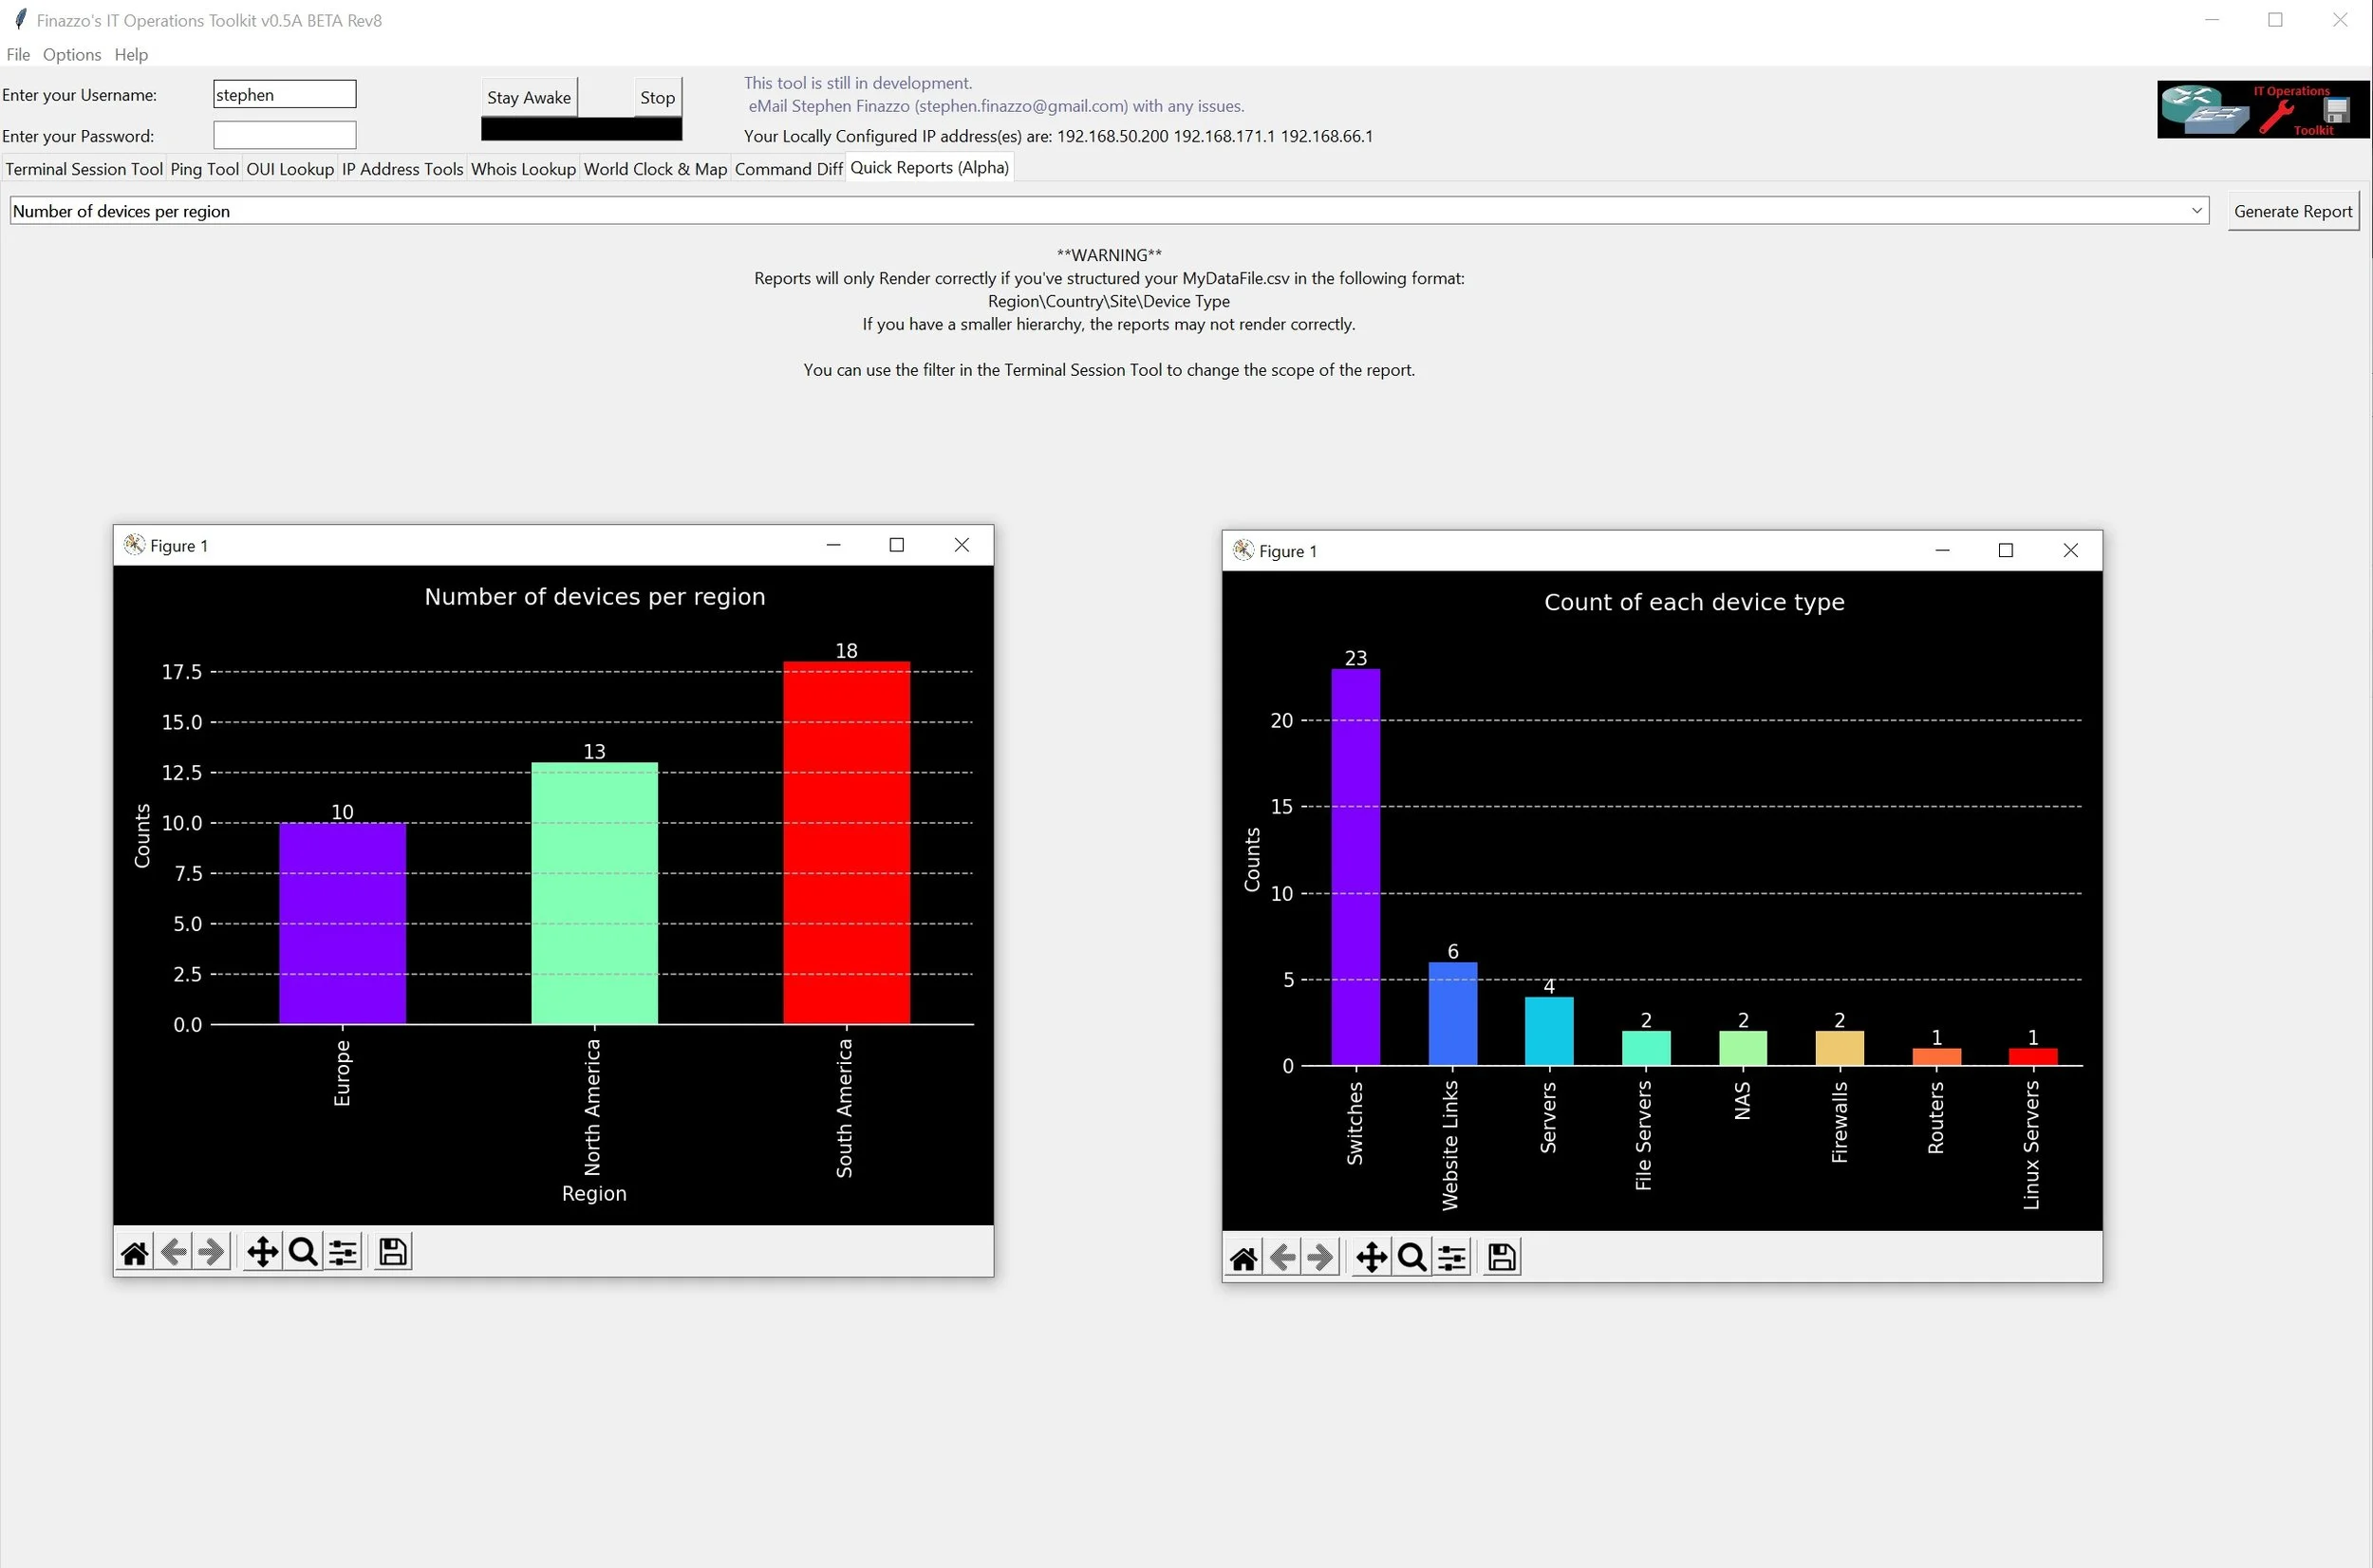Click Back arrow in left figure toolbar
Image resolution: width=2373 pixels, height=1568 pixels.
(x=173, y=1252)
